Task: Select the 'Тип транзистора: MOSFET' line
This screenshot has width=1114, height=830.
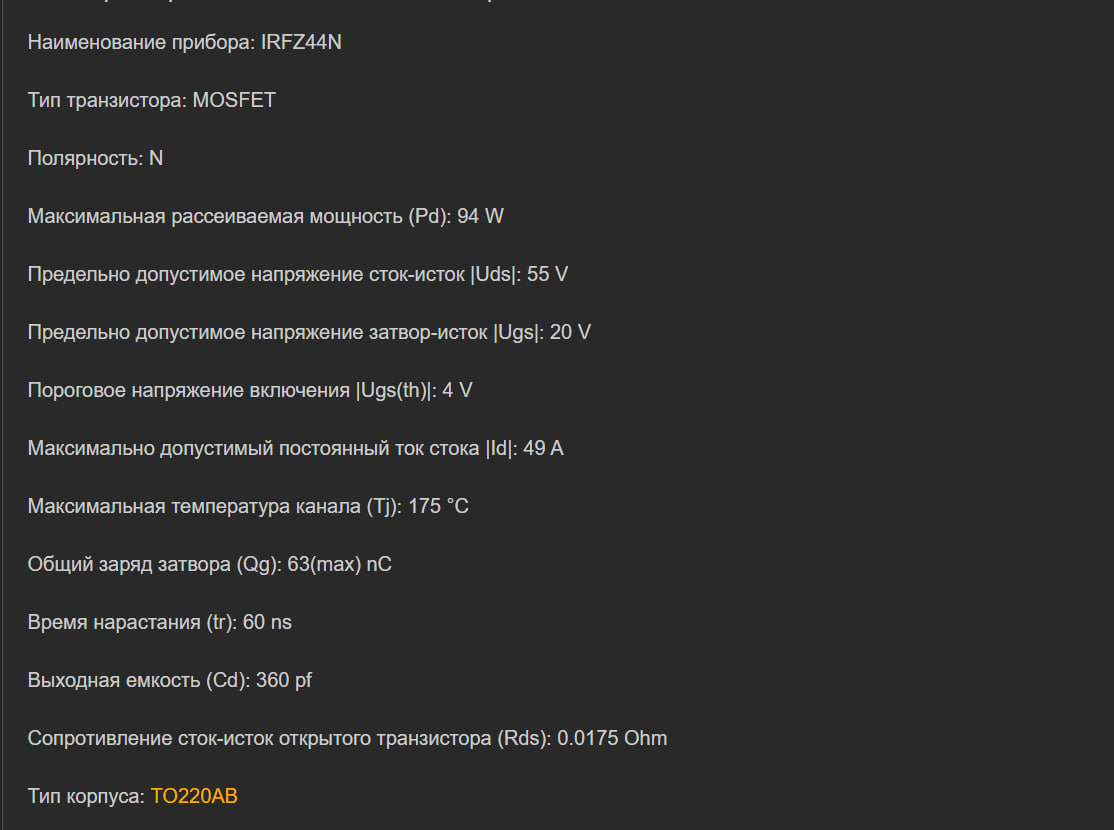Action: pos(151,100)
